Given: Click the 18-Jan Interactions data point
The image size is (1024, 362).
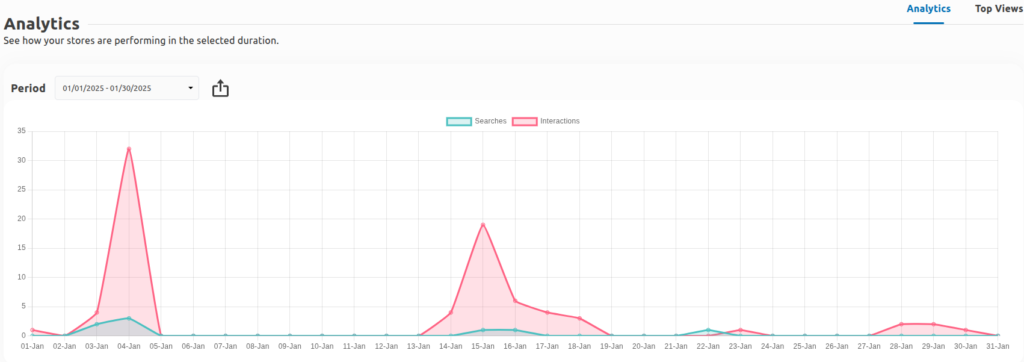Looking at the screenshot, I should (x=579, y=318).
